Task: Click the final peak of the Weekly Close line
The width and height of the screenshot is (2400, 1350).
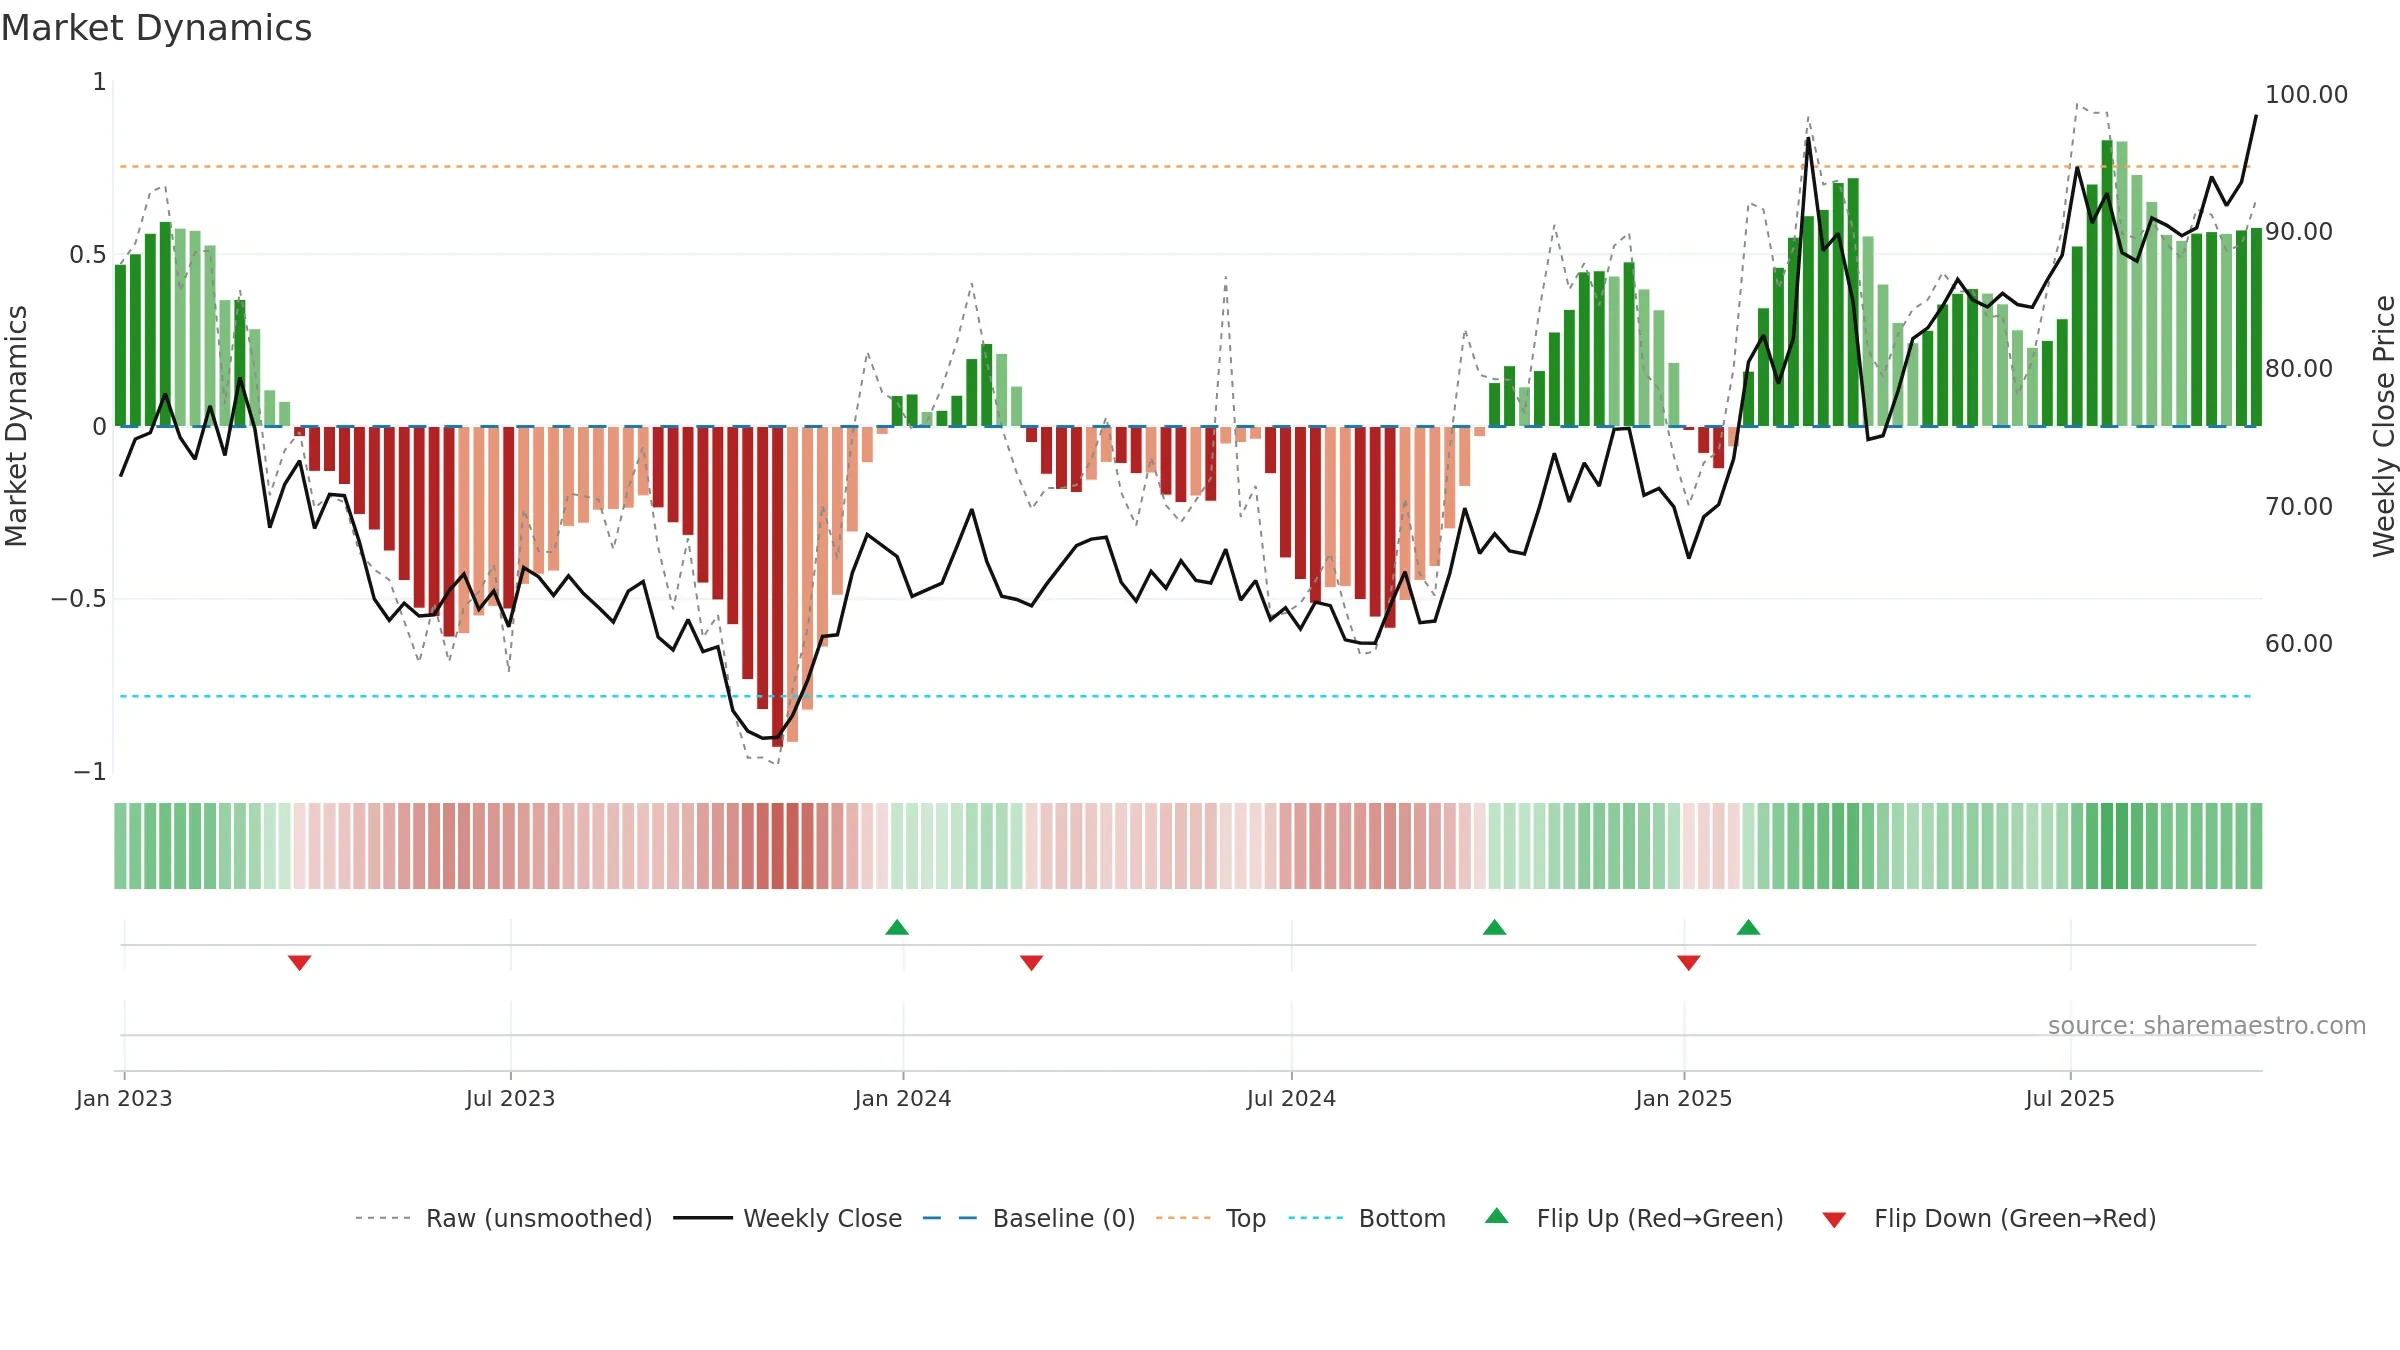Action: pos(2256,116)
